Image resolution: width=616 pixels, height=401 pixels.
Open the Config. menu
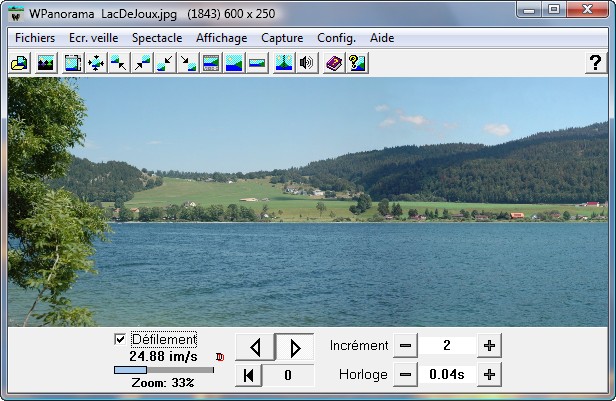(336, 38)
